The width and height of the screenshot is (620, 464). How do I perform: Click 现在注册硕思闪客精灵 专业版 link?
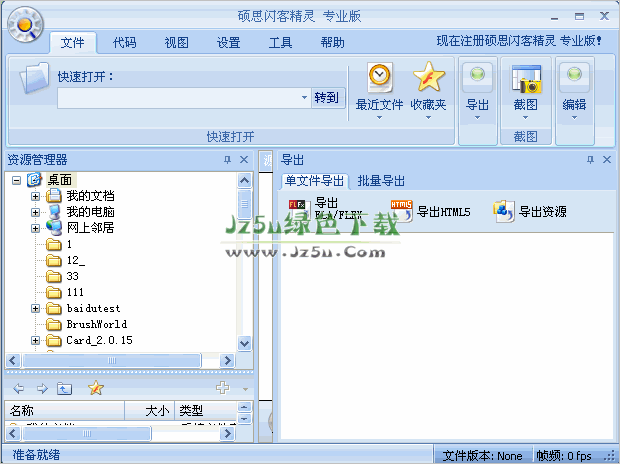click(519, 41)
